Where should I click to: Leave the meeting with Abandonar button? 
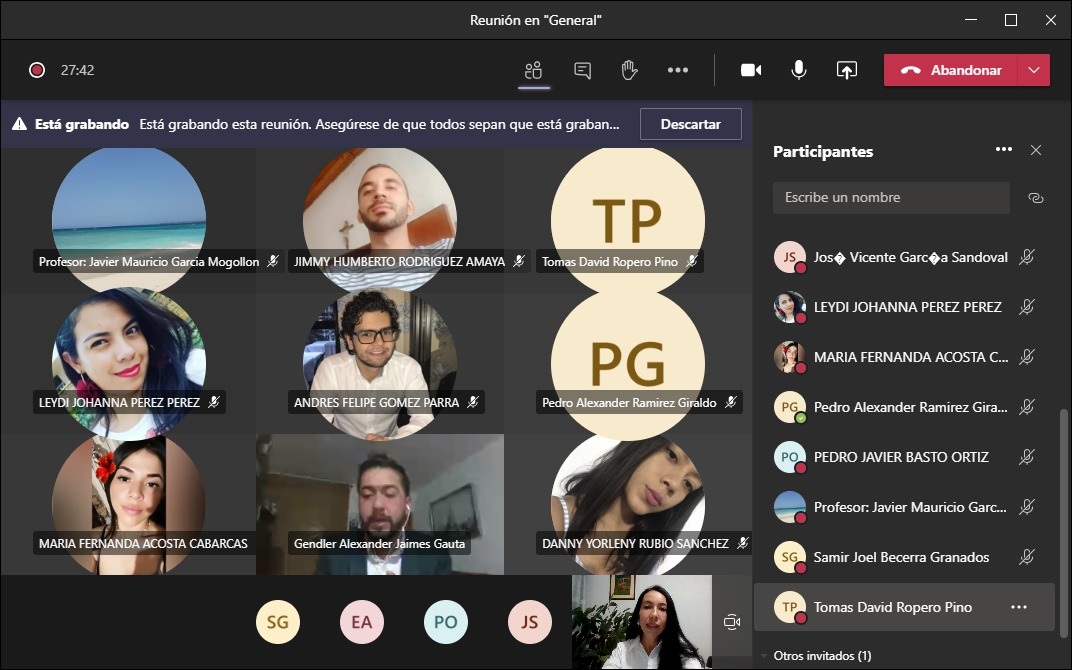[x=951, y=70]
